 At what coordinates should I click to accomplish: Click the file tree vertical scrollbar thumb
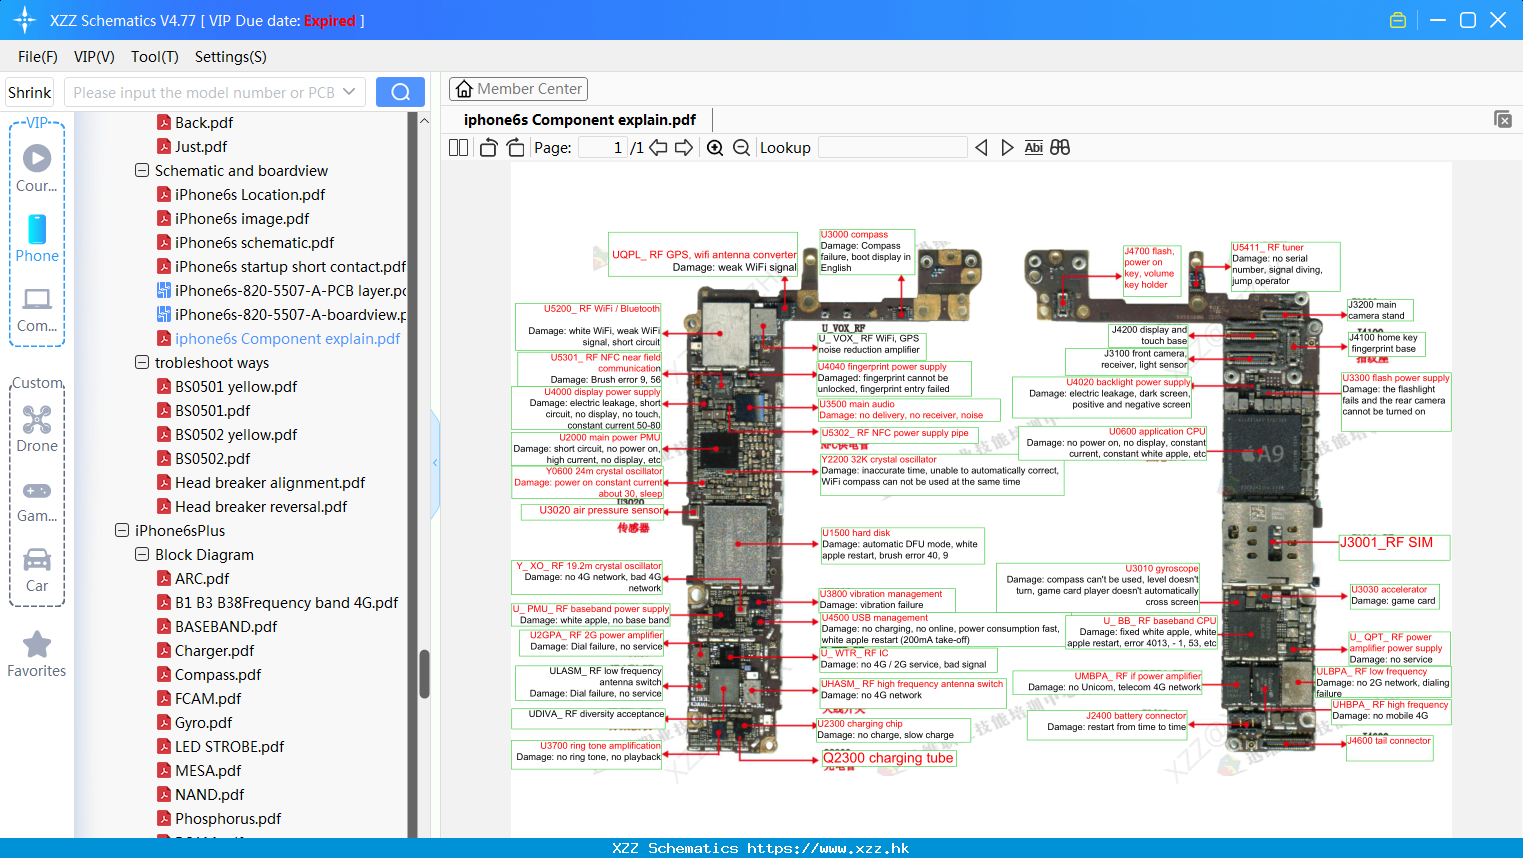tap(424, 674)
